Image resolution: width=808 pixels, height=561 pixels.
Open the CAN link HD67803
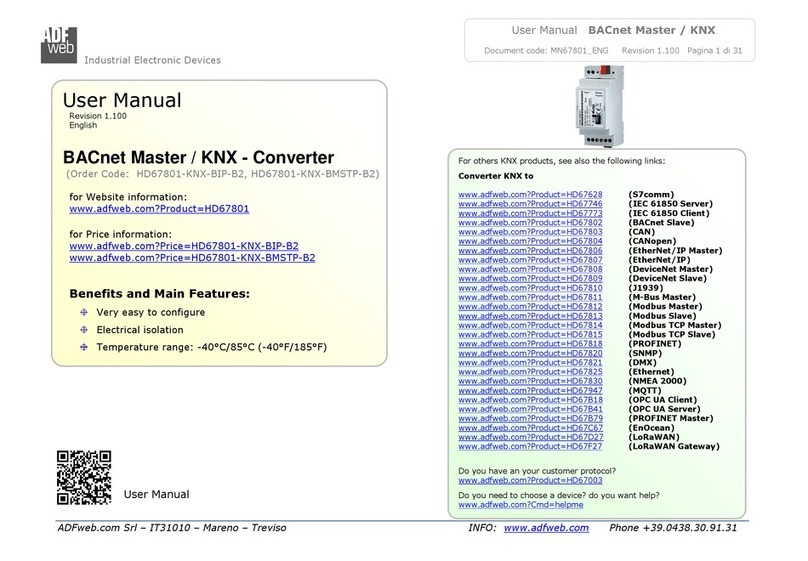coord(530,232)
